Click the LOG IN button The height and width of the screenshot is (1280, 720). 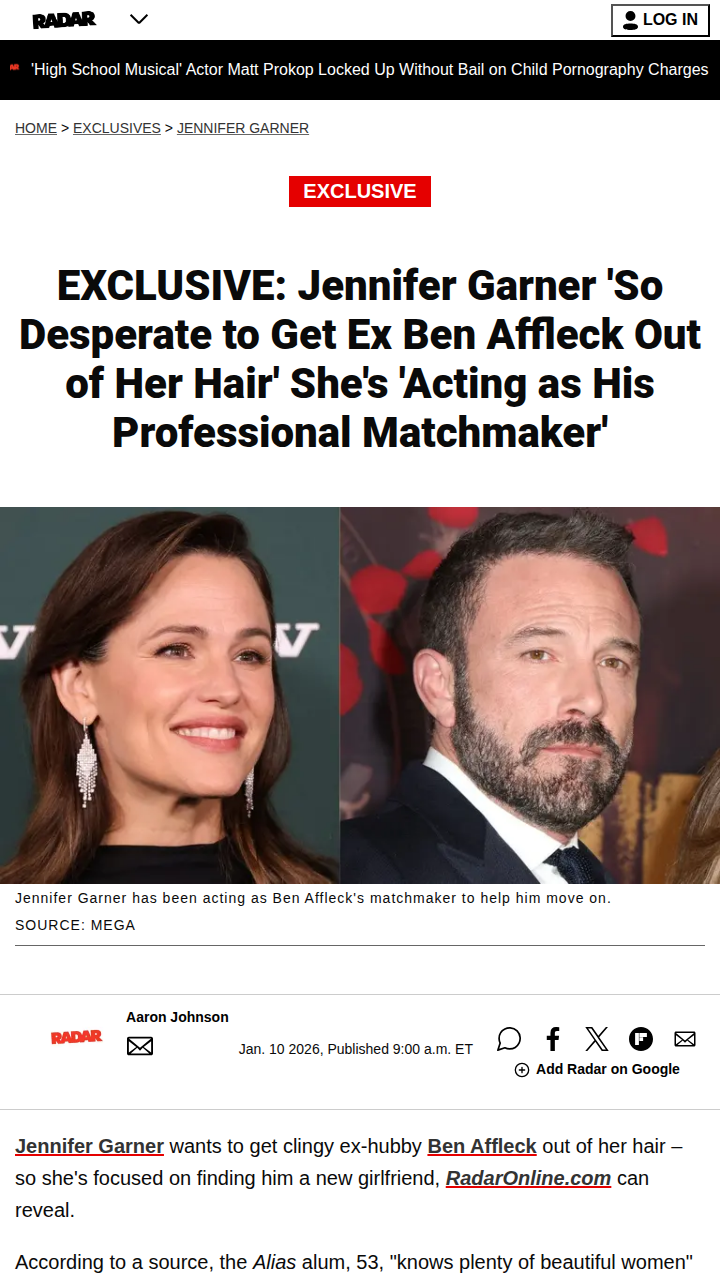pos(660,20)
